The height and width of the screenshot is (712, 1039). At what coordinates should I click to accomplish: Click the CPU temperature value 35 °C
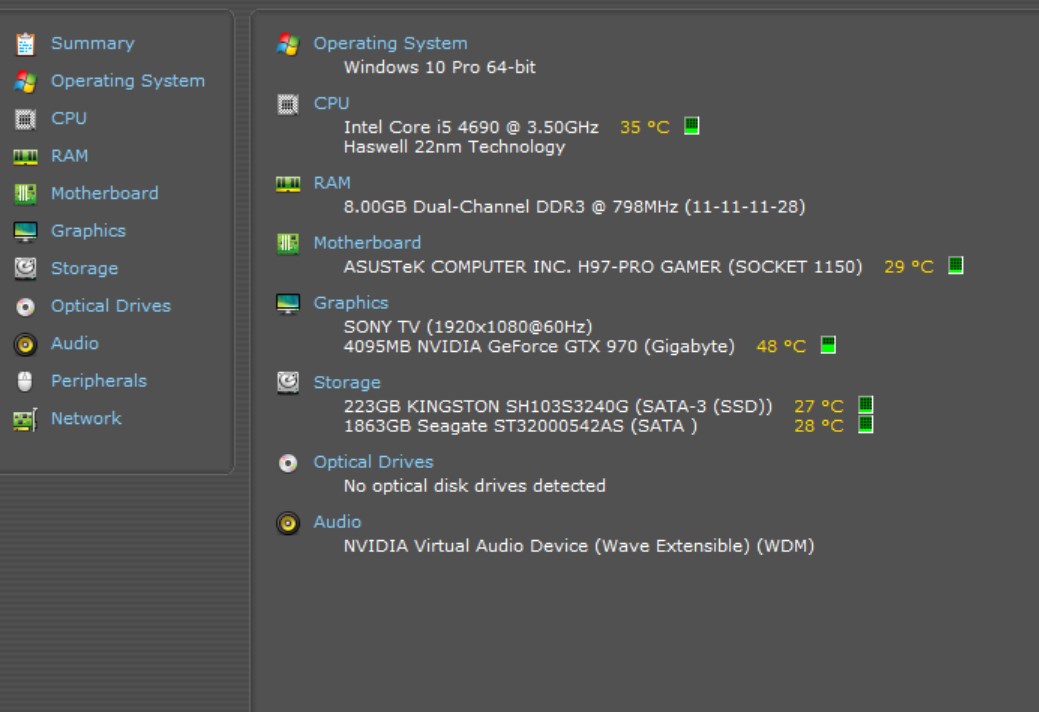pyautogui.click(x=645, y=127)
